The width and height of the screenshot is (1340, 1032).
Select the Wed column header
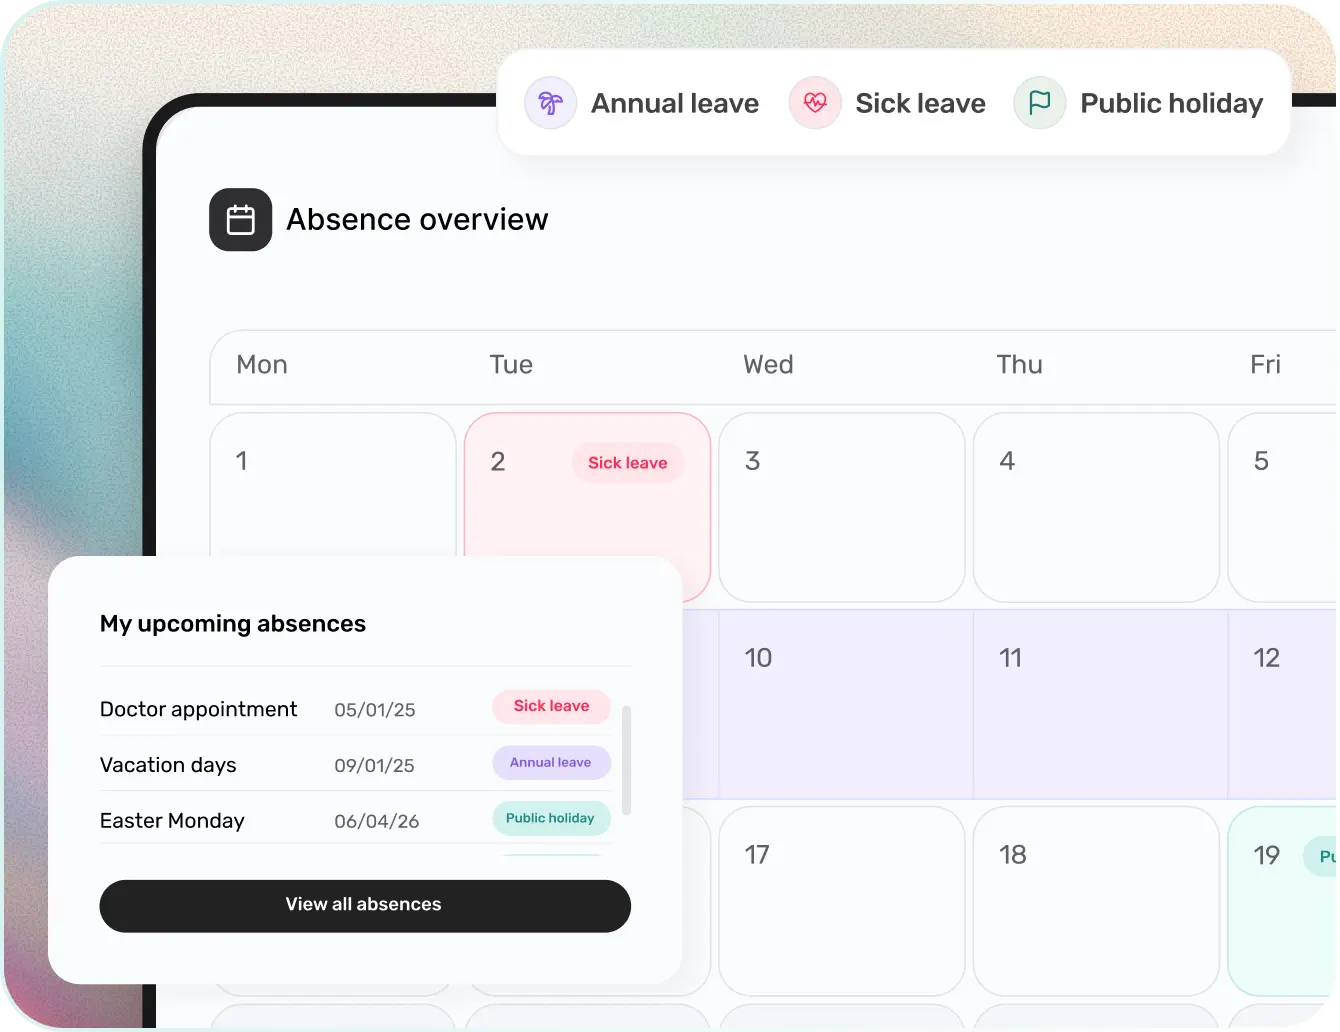click(x=768, y=365)
